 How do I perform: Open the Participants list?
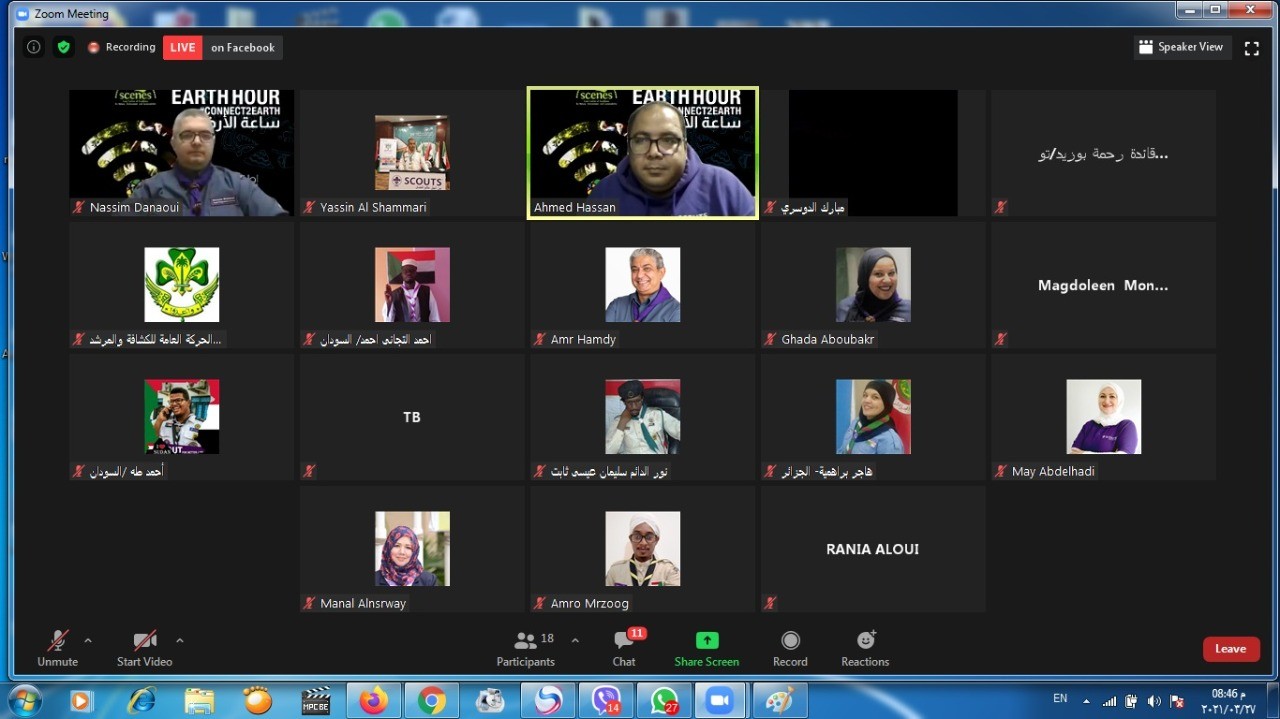[x=525, y=648]
